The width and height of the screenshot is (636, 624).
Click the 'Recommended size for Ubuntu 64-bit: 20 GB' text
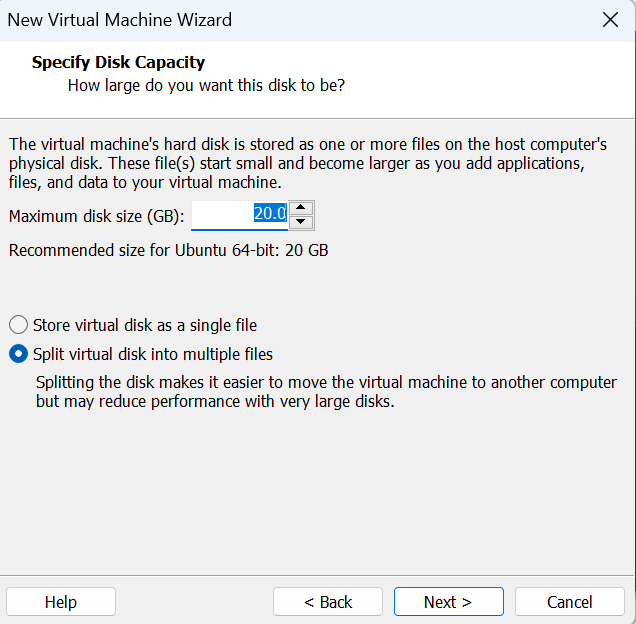(168, 250)
